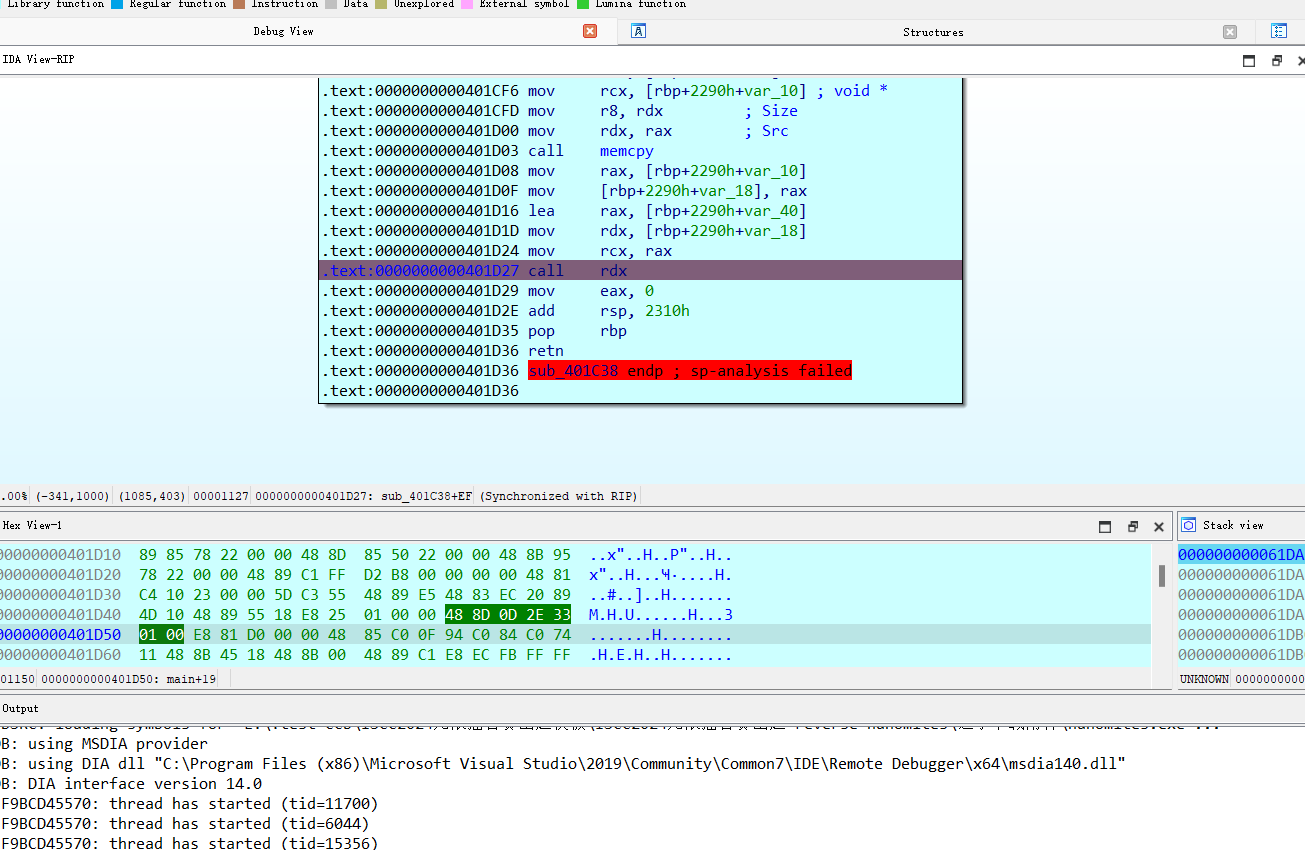Select the highlighted 'call rdx' line at 401D27
This screenshot has height=850, width=1305.
[640, 270]
